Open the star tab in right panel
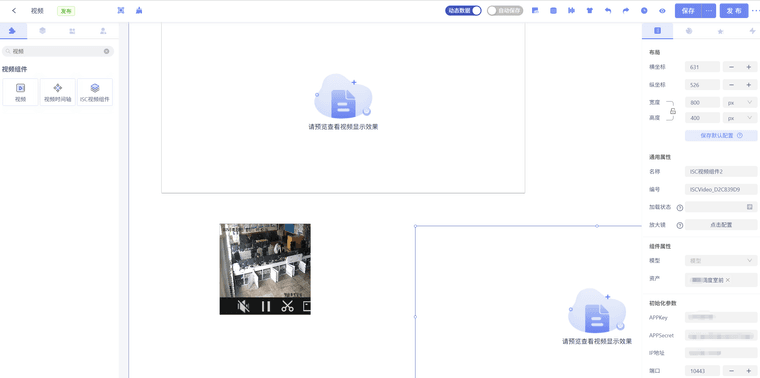Viewport: 760px width, 378px height. point(720,31)
